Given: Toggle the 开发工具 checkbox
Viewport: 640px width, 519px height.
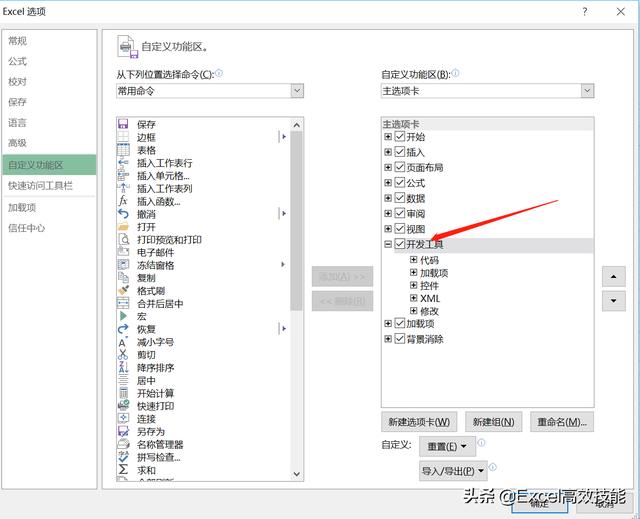Looking at the screenshot, I should click(400, 244).
